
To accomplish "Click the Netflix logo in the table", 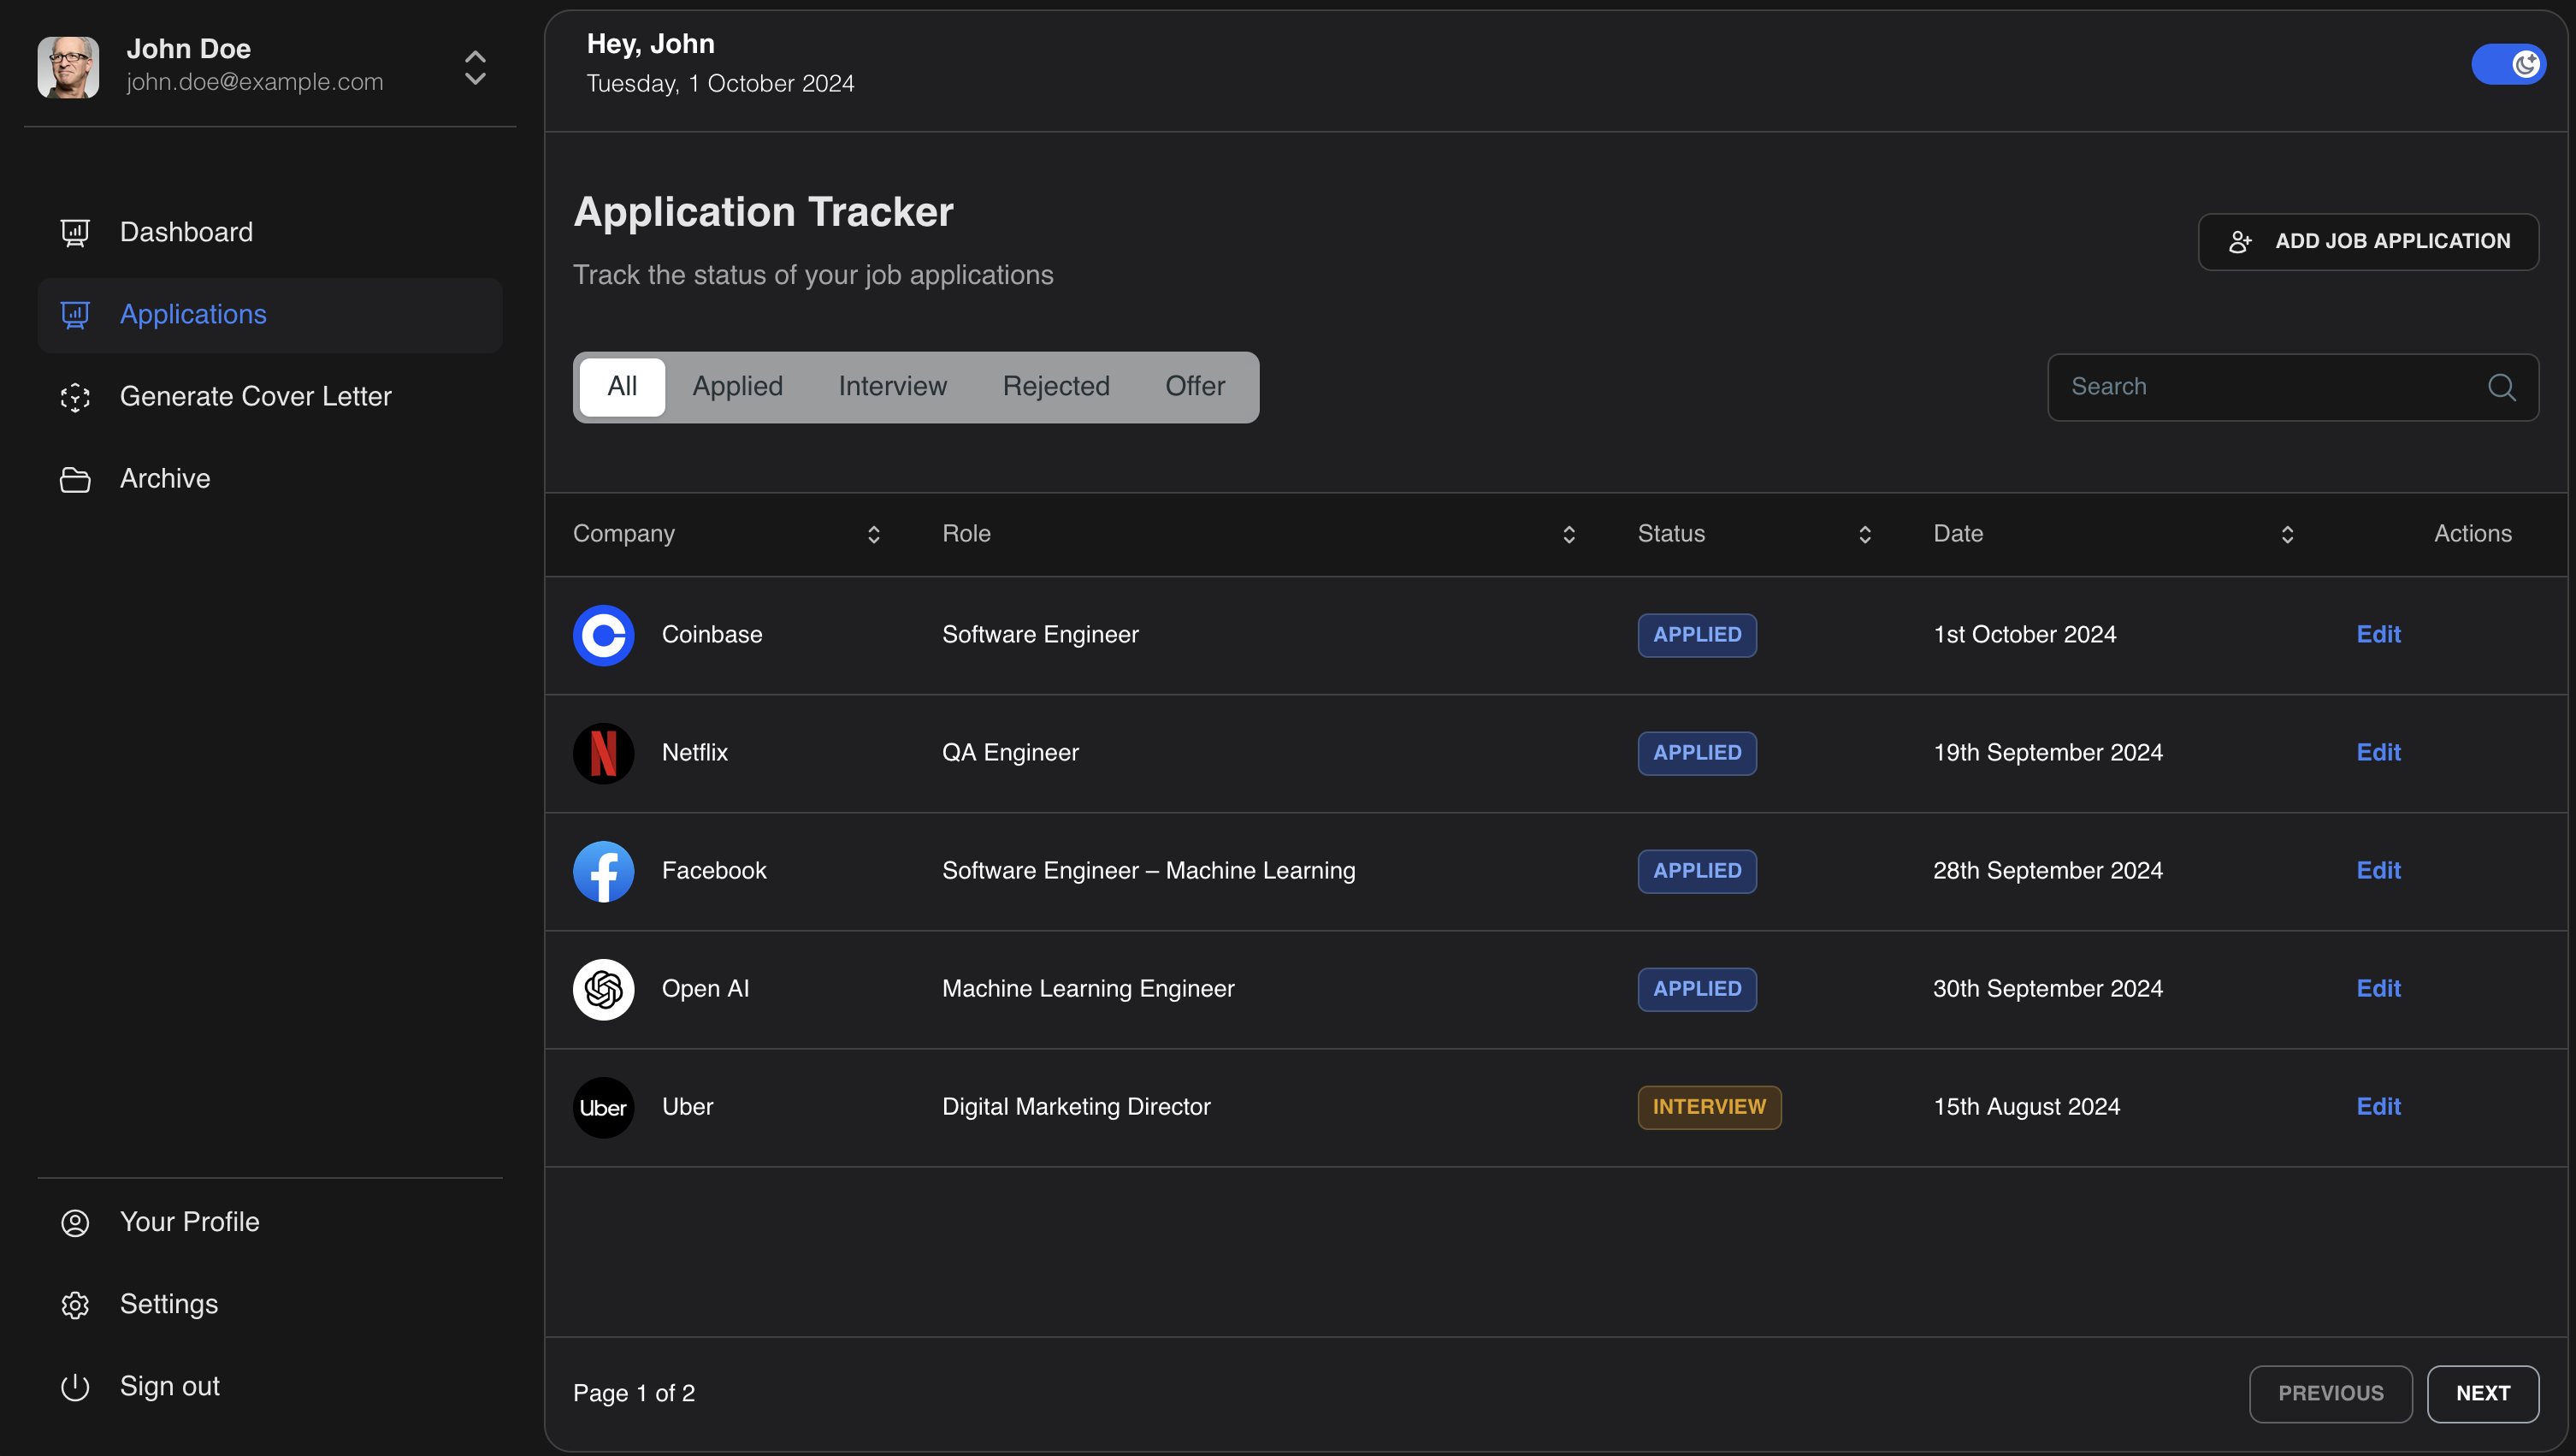I will pyautogui.click(x=603, y=753).
